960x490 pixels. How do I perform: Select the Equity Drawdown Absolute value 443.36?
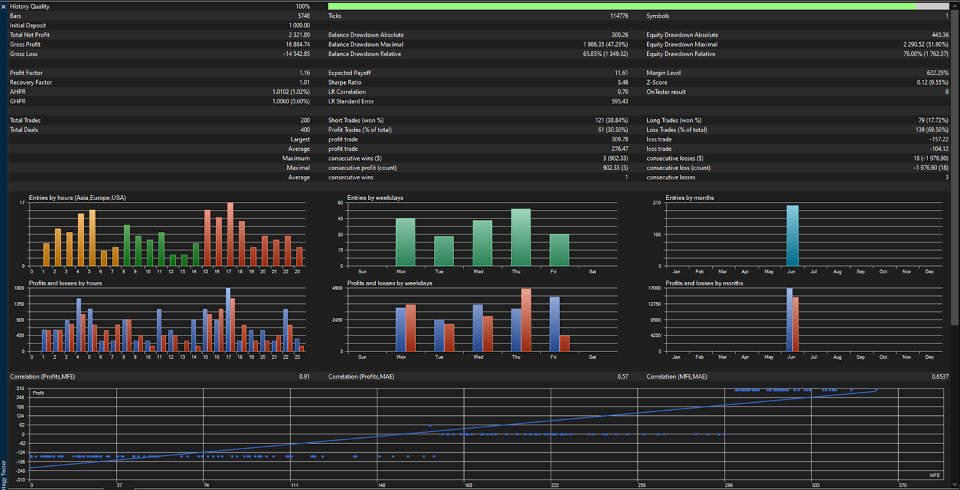940,35
